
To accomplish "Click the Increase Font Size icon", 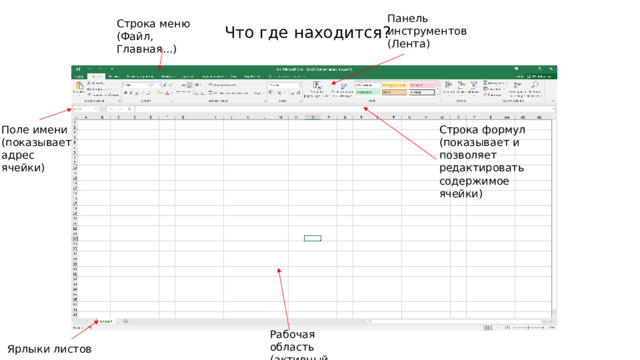I will 164,85.
